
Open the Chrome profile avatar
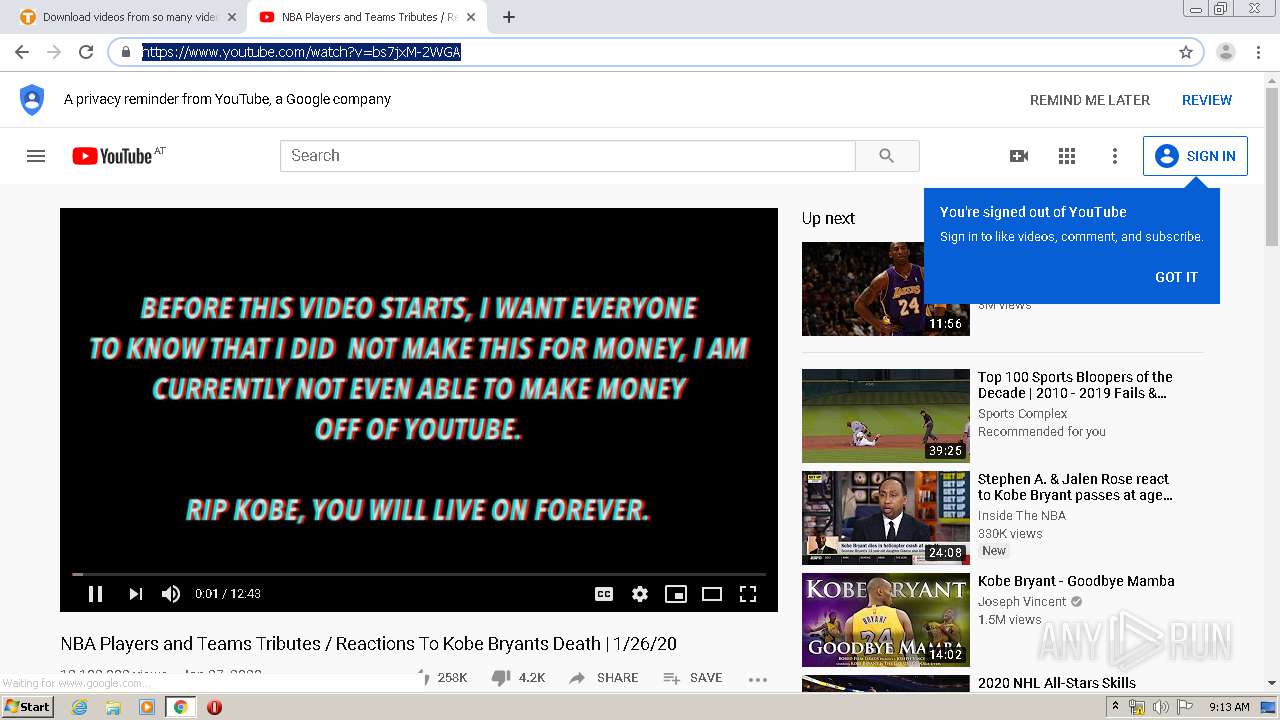point(1226,52)
